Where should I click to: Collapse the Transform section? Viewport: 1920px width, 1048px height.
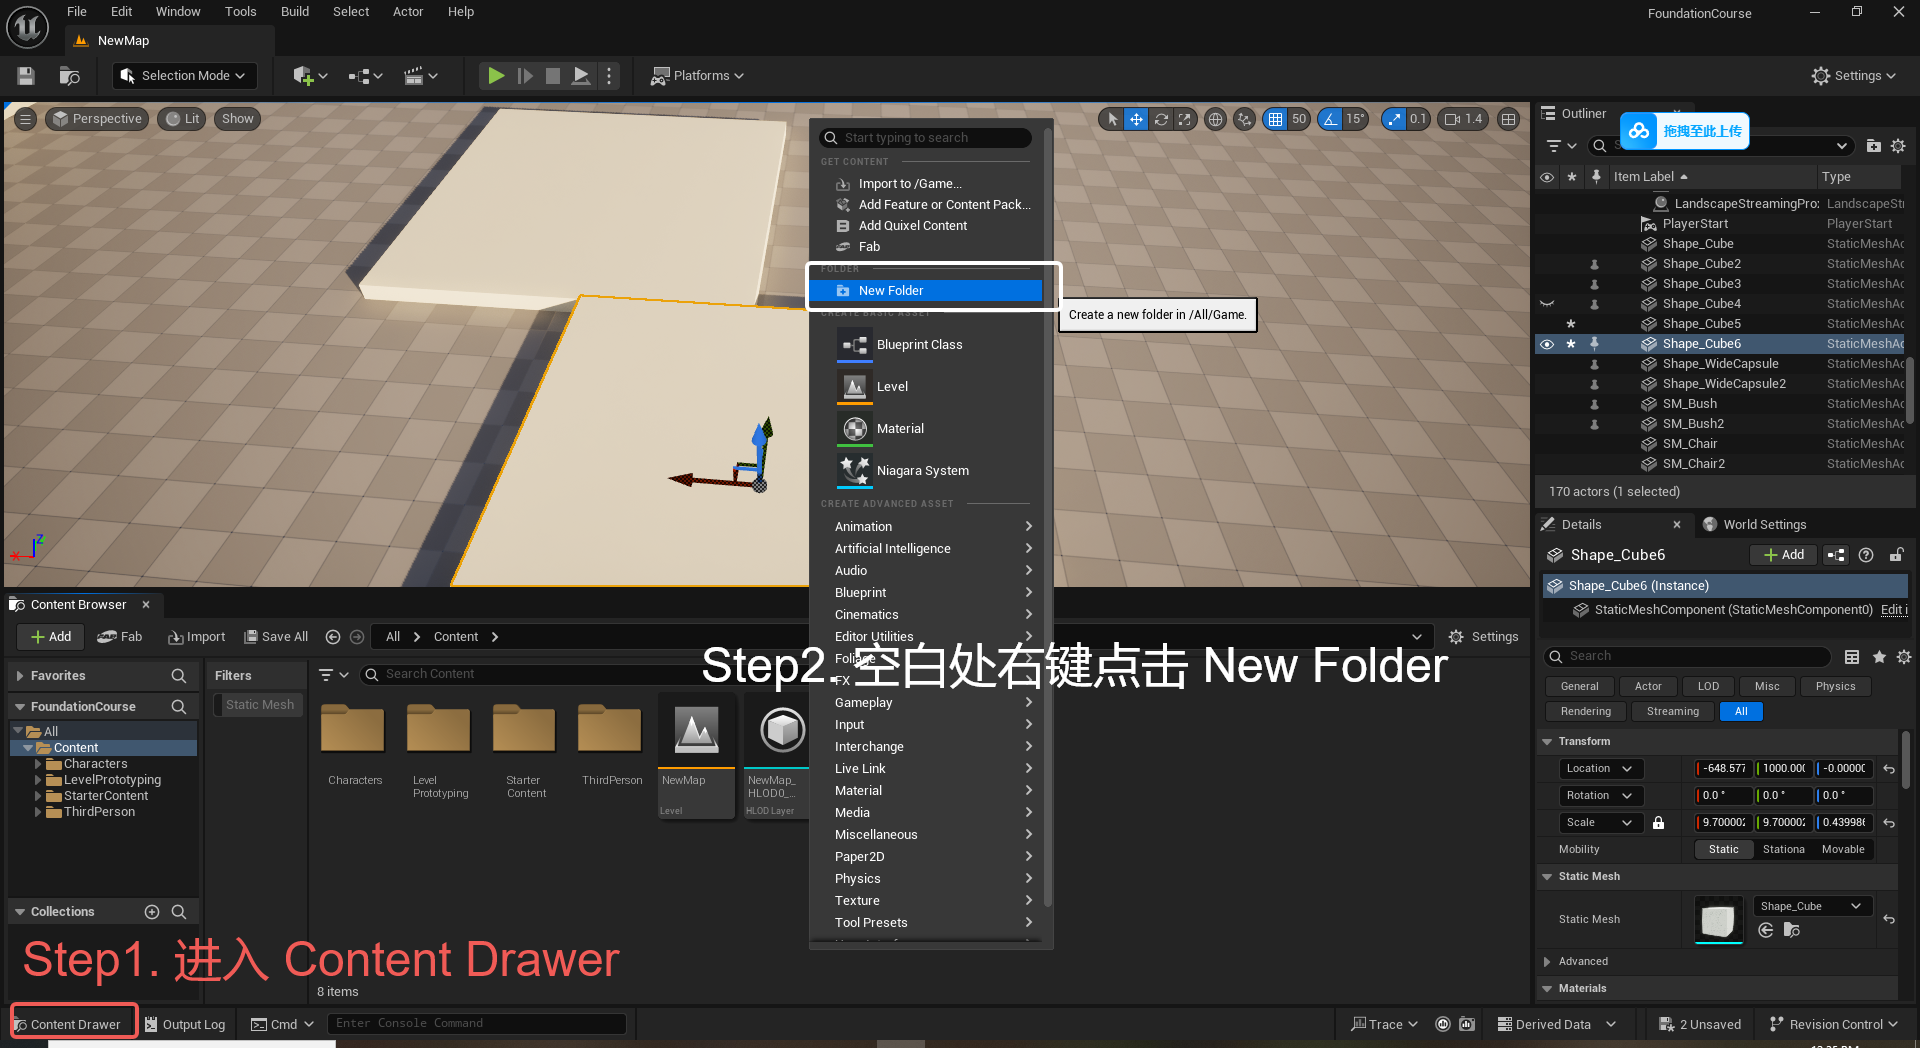1547,742
